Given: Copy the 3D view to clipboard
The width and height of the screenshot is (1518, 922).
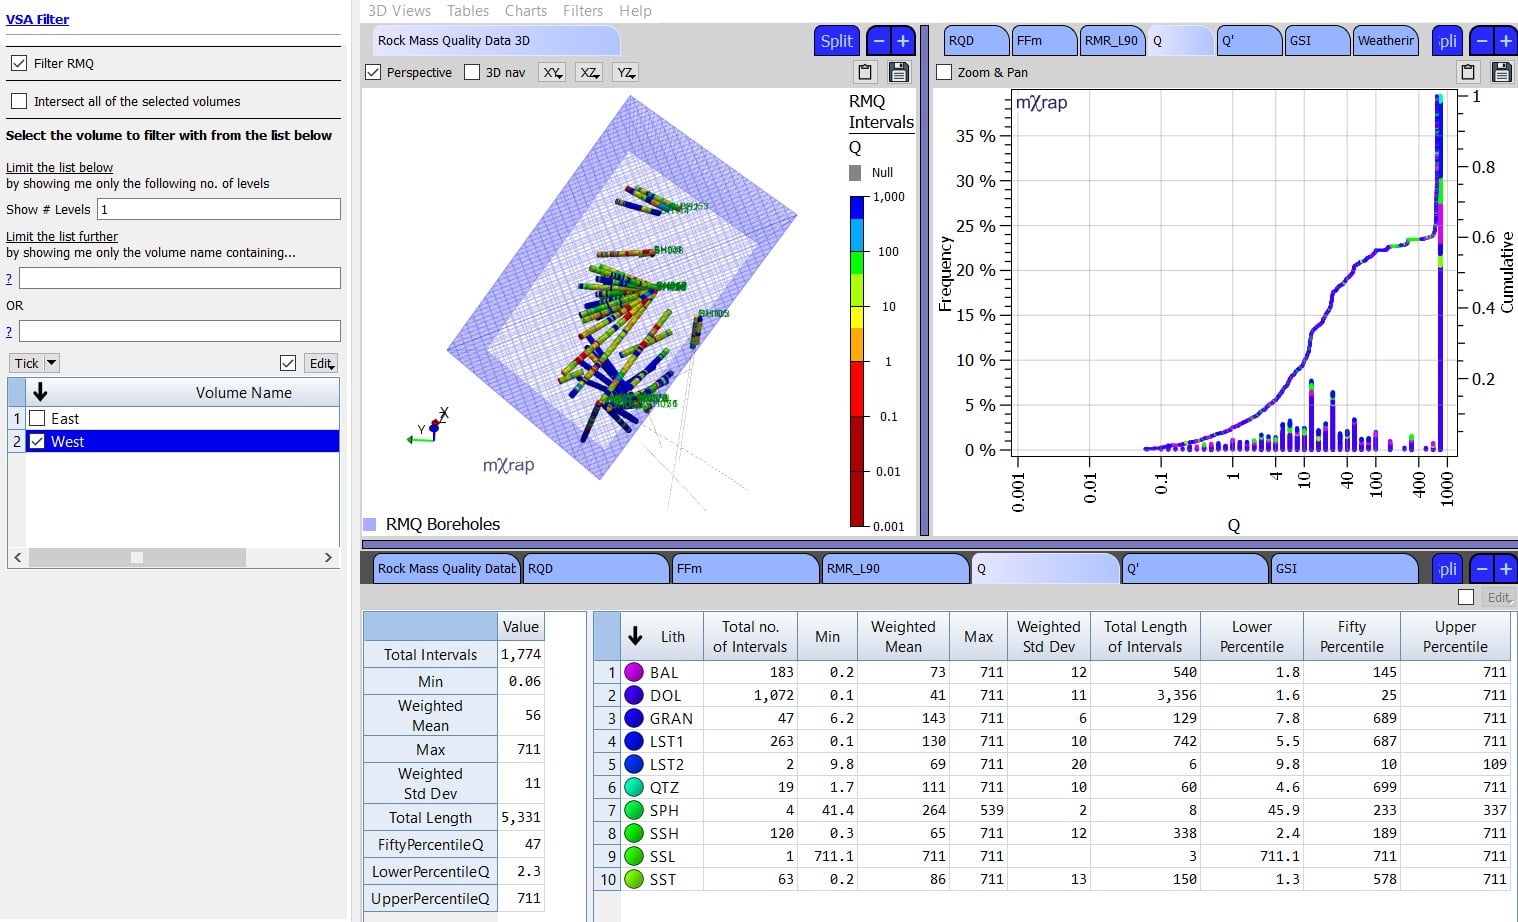Looking at the screenshot, I should click(x=865, y=72).
